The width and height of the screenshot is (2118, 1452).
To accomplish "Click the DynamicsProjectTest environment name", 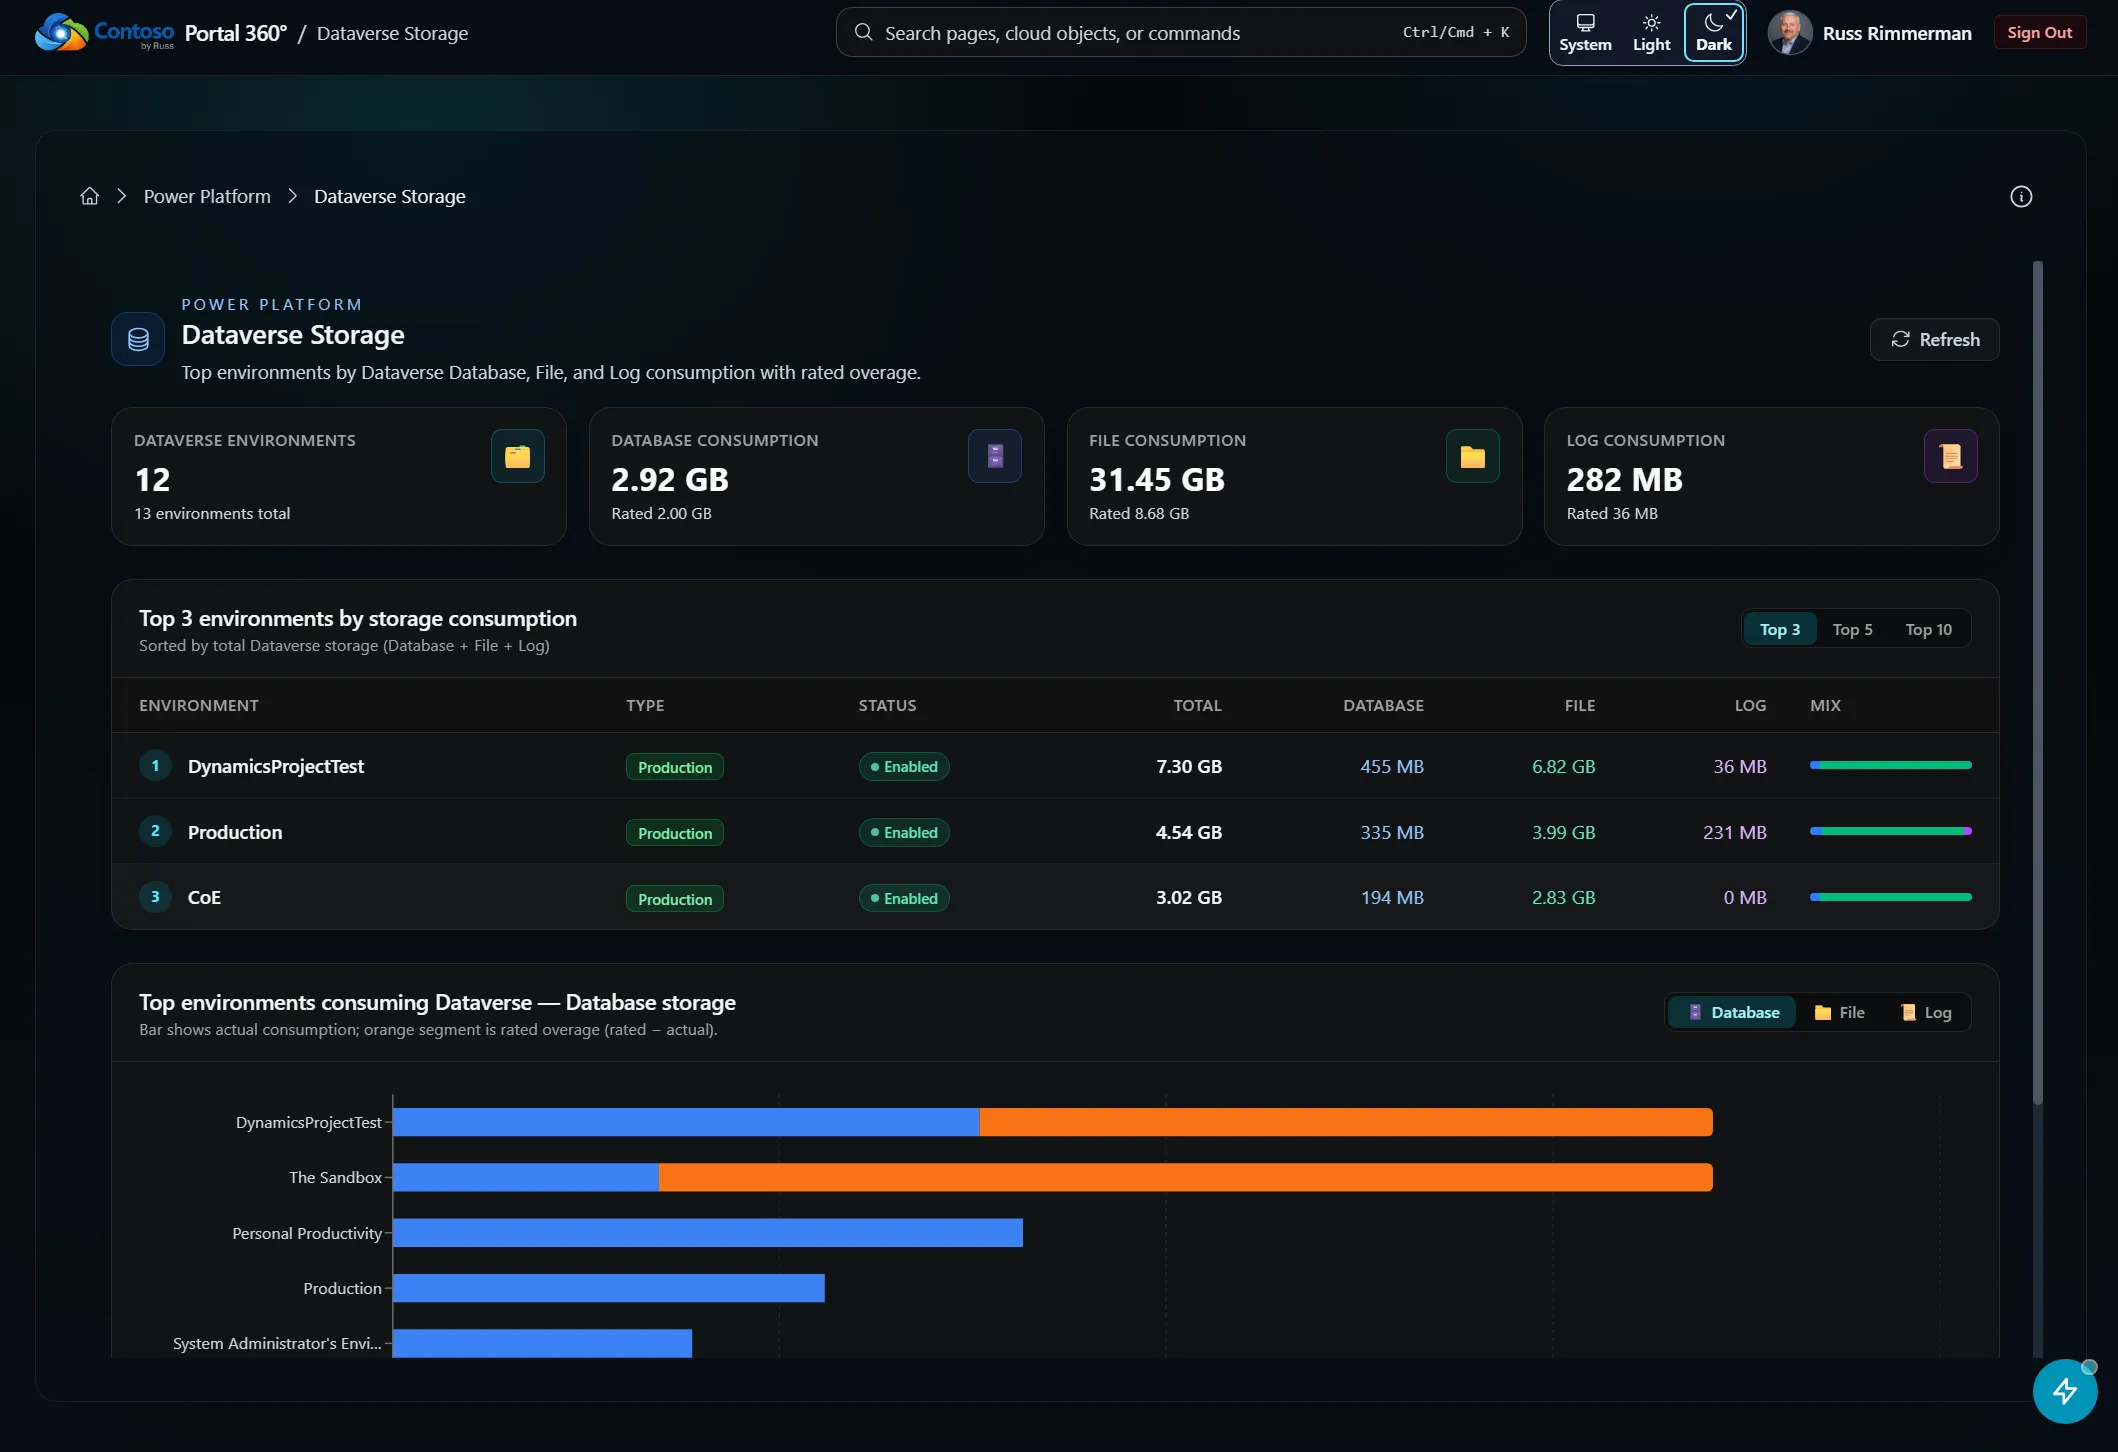I will click(276, 766).
